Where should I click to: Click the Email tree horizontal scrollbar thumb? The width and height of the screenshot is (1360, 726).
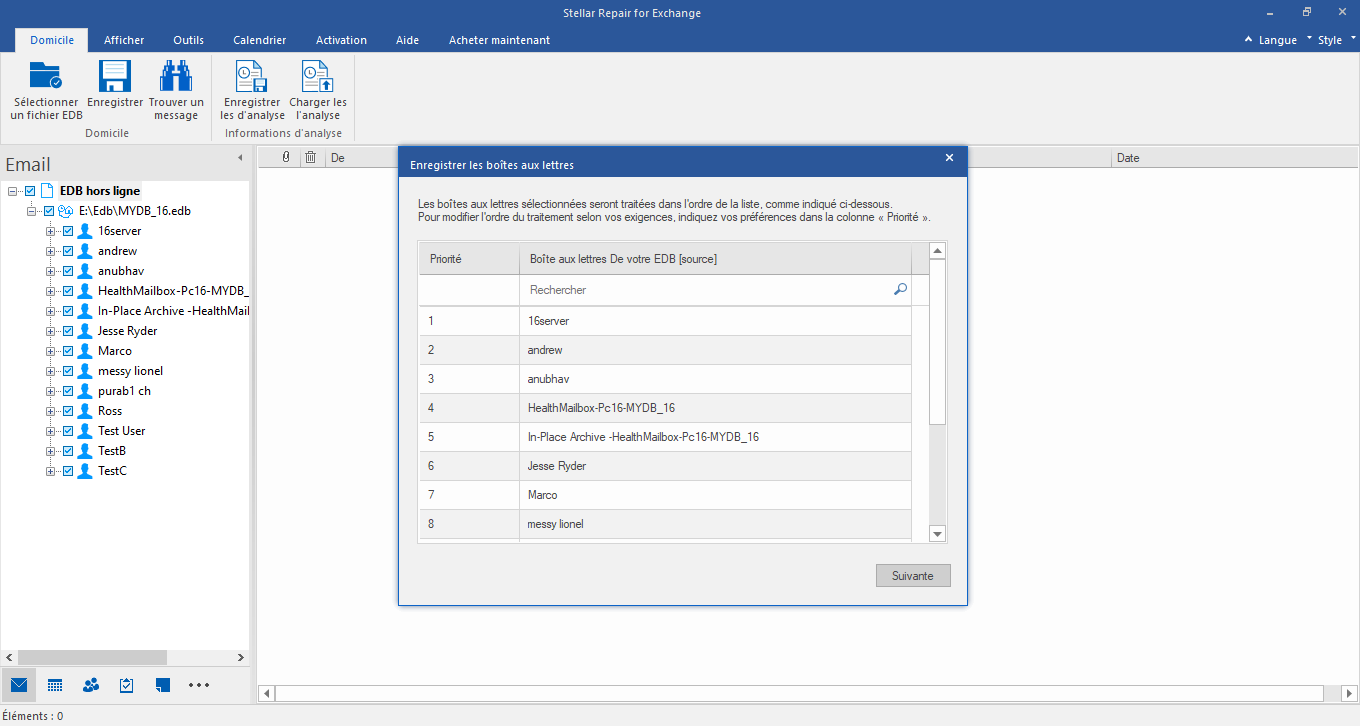click(92, 657)
